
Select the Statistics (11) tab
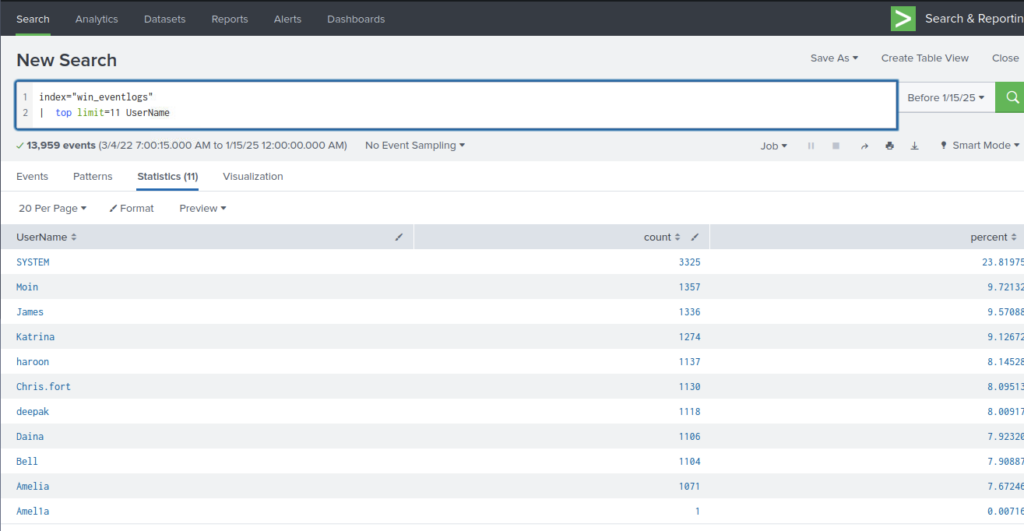(x=167, y=176)
